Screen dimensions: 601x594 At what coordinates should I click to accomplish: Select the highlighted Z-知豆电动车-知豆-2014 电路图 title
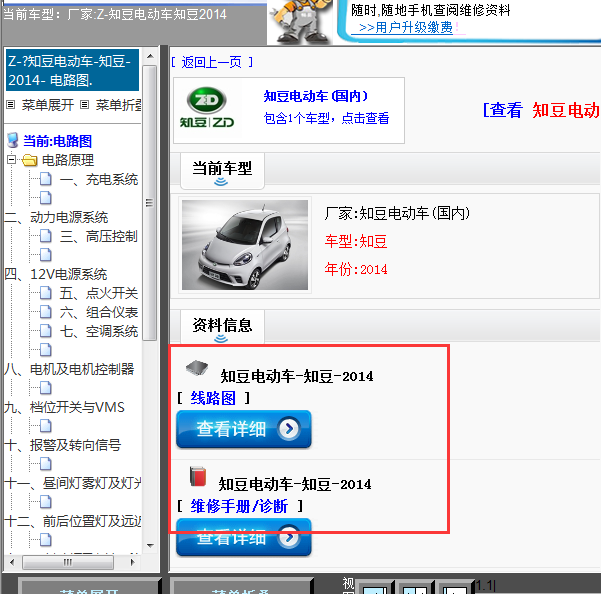tap(72, 70)
